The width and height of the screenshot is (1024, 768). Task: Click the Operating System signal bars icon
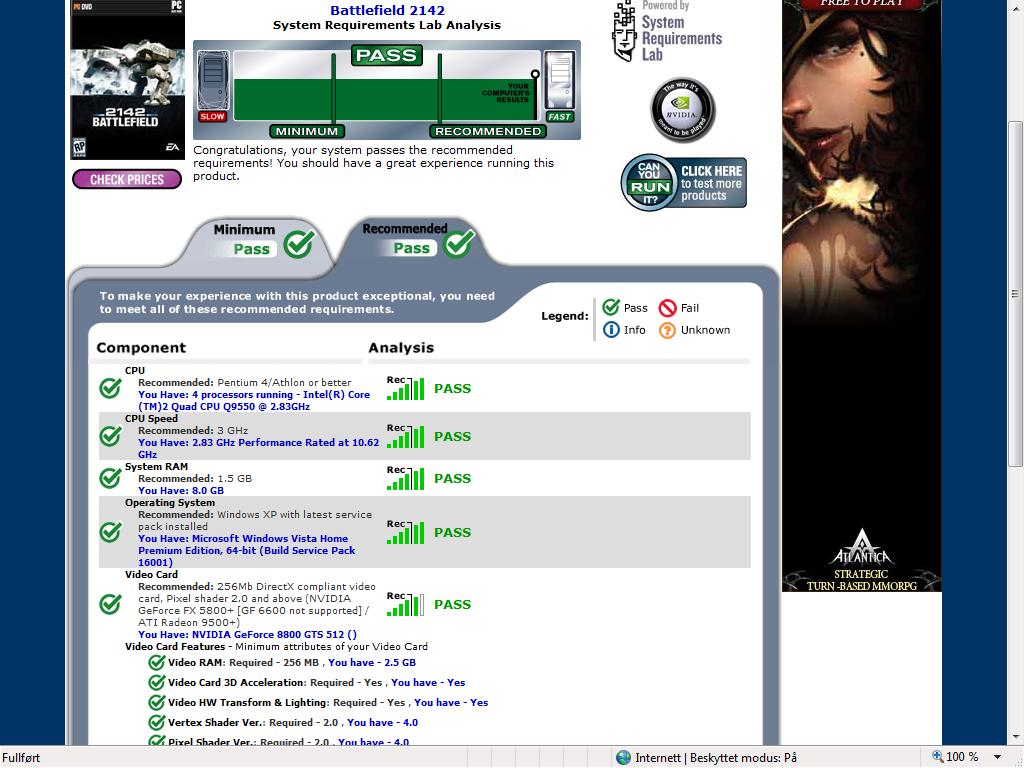coord(406,532)
